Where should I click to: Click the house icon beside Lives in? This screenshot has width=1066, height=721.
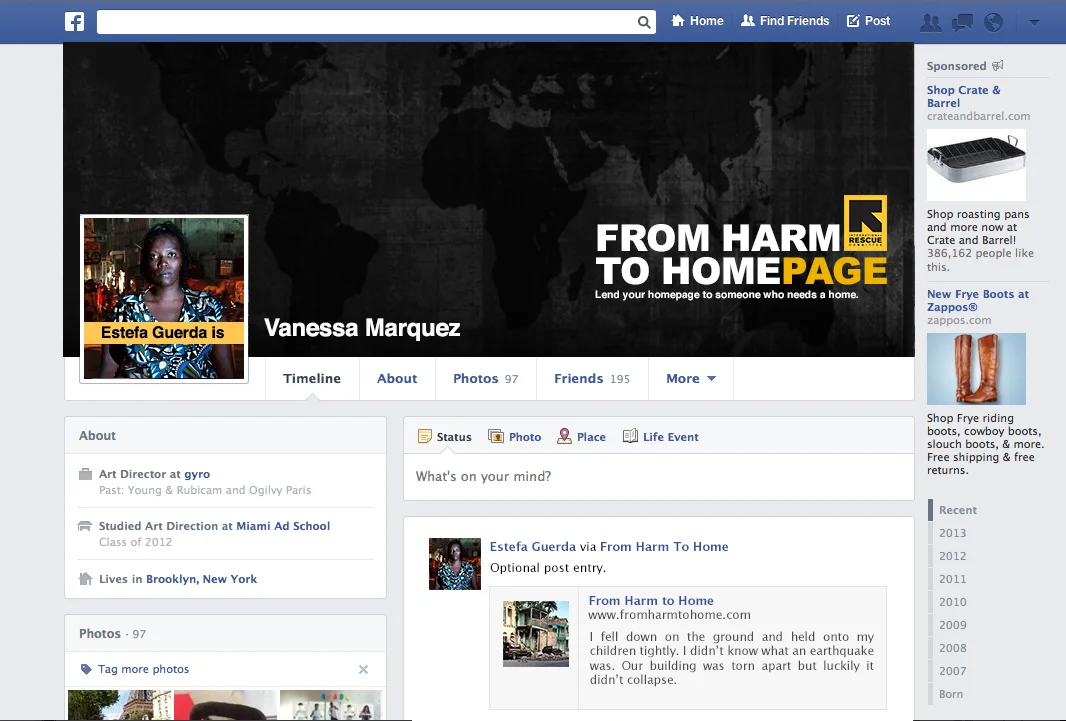tap(85, 579)
